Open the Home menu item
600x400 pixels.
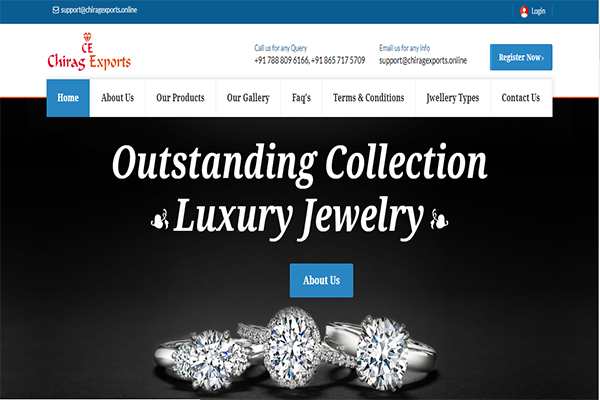coord(68,98)
